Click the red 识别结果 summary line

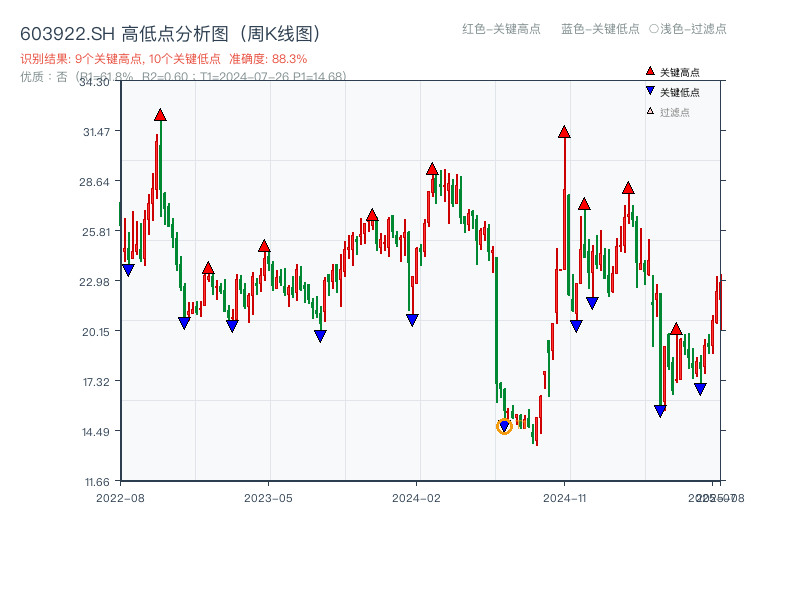coord(164,59)
